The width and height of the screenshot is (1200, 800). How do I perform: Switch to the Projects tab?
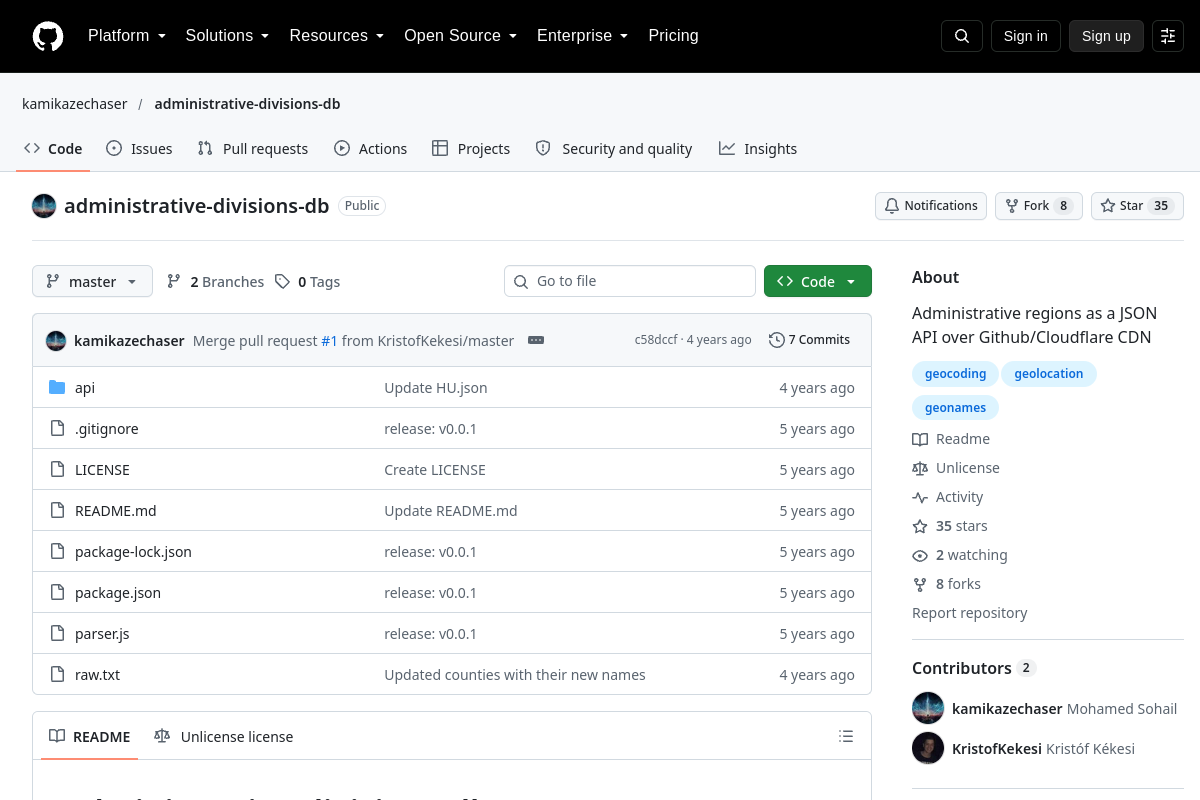point(471,149)
